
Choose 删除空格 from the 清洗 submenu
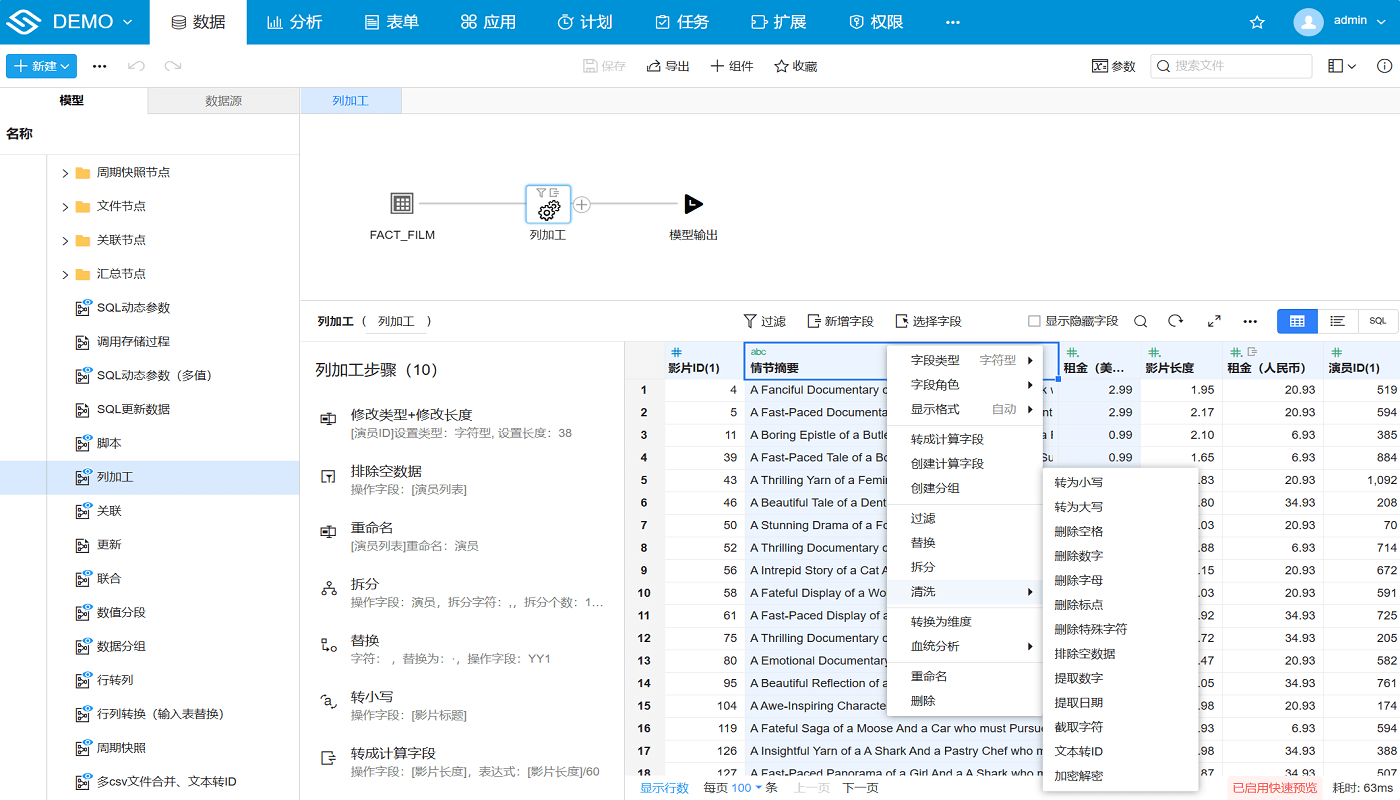coord(1079,531)
